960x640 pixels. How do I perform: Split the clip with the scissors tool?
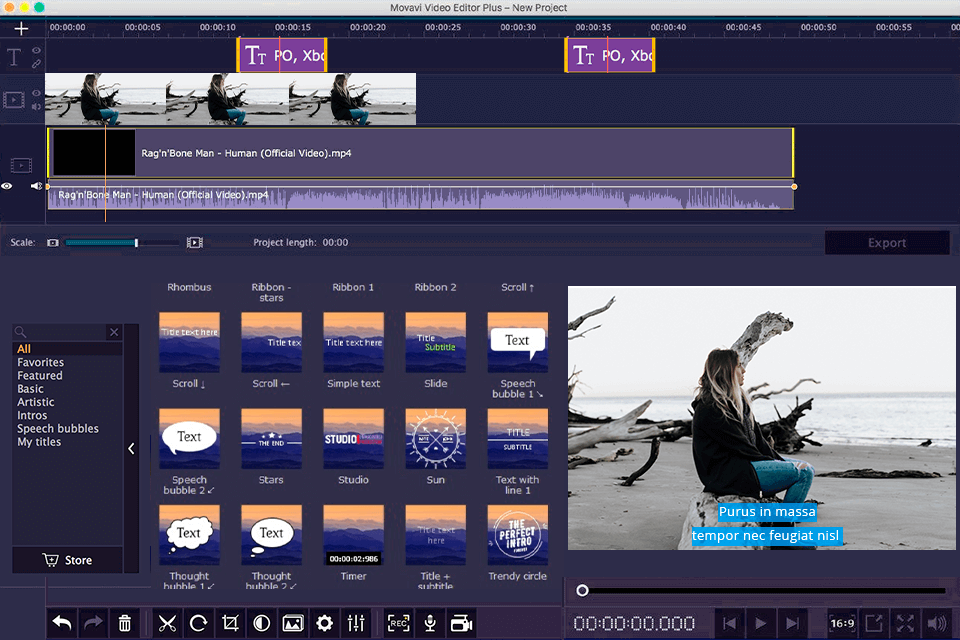pyautogui.click(x=167, y=623)
